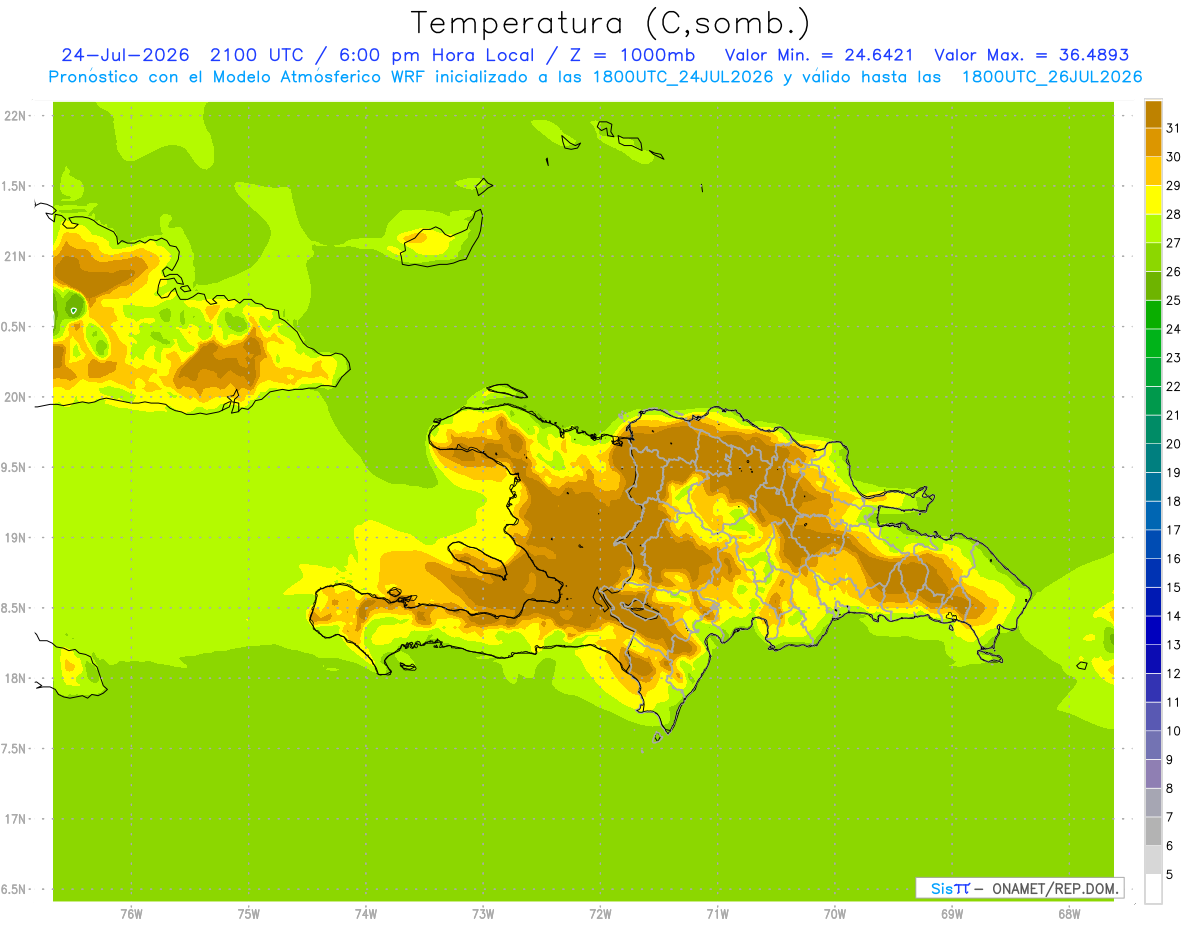Click the "20N" latitude label
1200x927 pixels.
click(x=15, y=397)
